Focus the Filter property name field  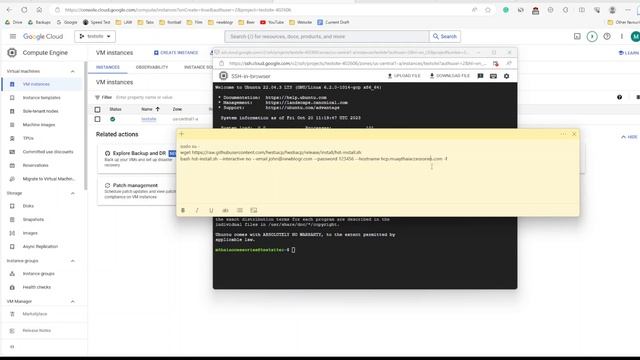pyautogui.click(x=144, y=97)
